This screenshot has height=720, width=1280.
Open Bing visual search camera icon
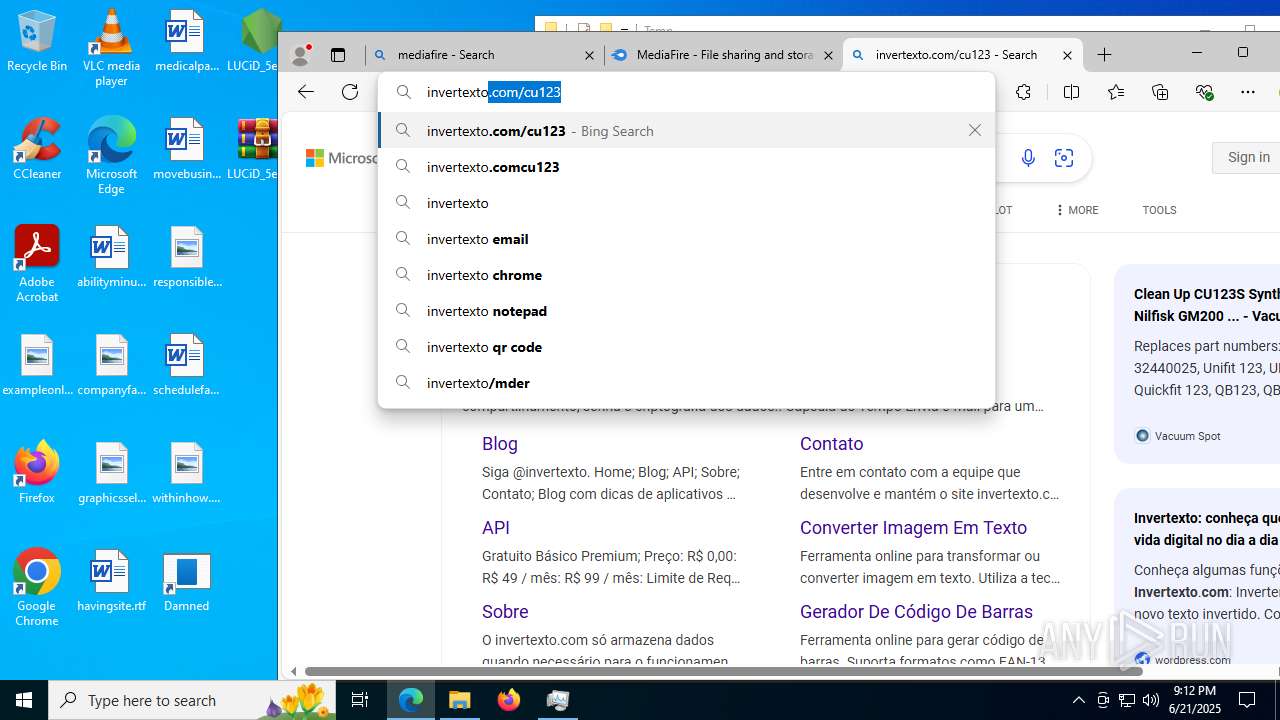[1064, 158]
